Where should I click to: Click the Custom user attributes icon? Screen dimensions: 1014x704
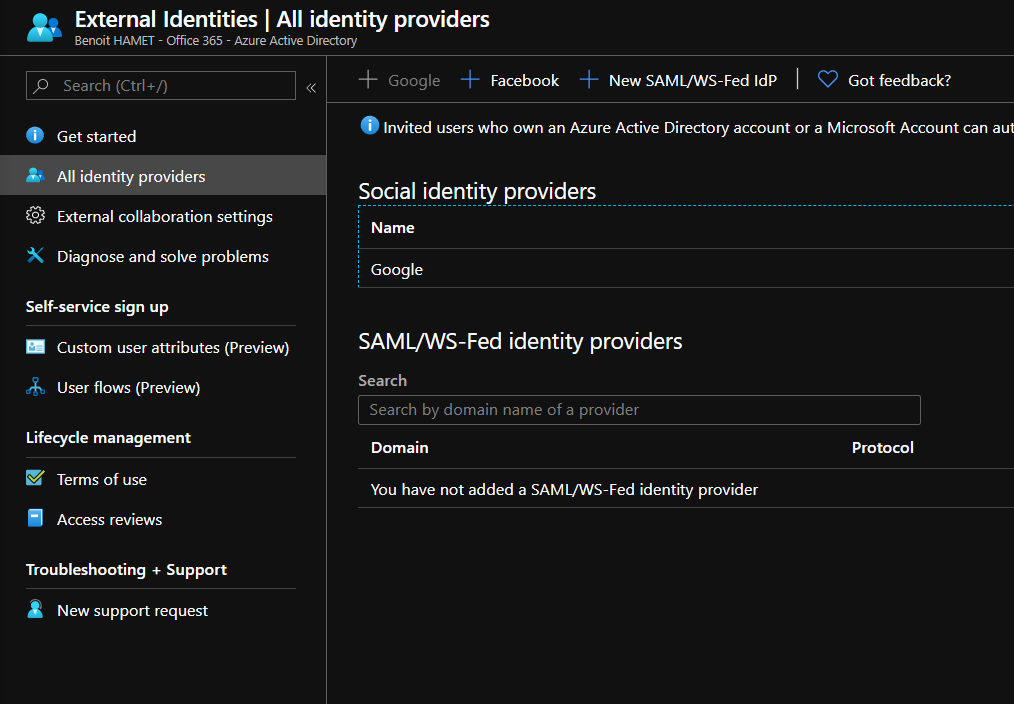pos(35,347)
